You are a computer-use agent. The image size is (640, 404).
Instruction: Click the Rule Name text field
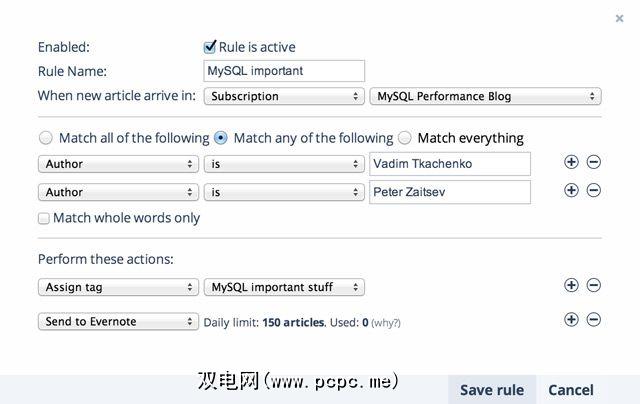pos(283,71)
